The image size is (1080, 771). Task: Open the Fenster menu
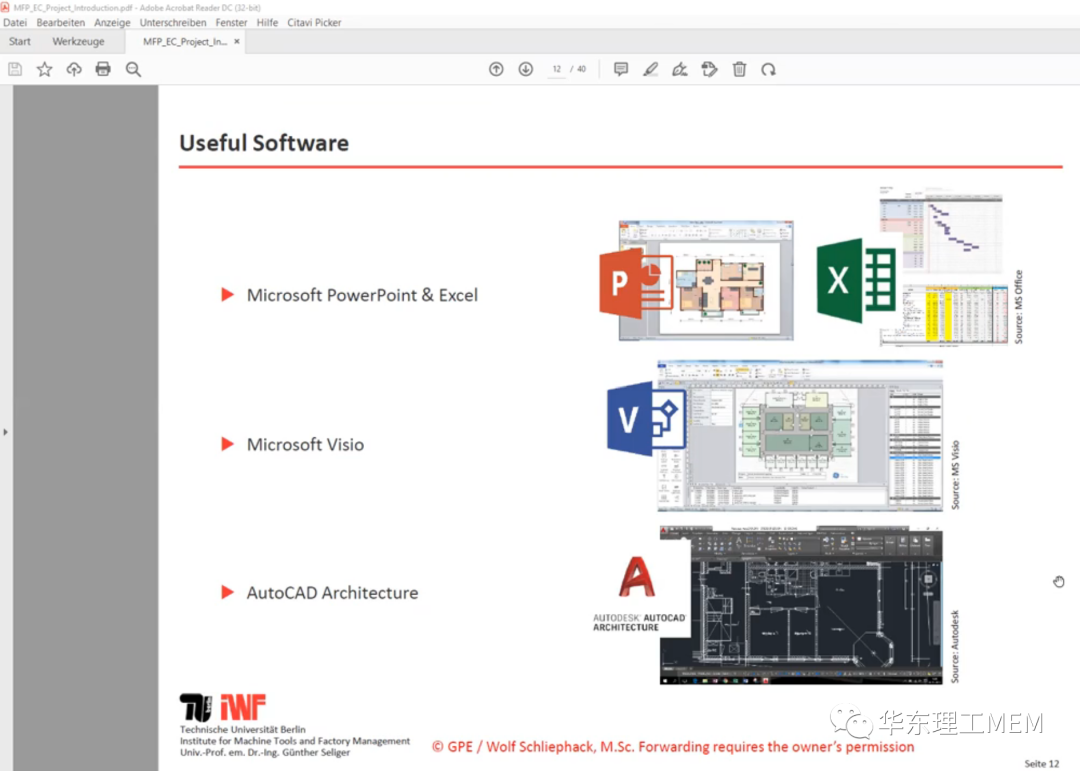231,22
